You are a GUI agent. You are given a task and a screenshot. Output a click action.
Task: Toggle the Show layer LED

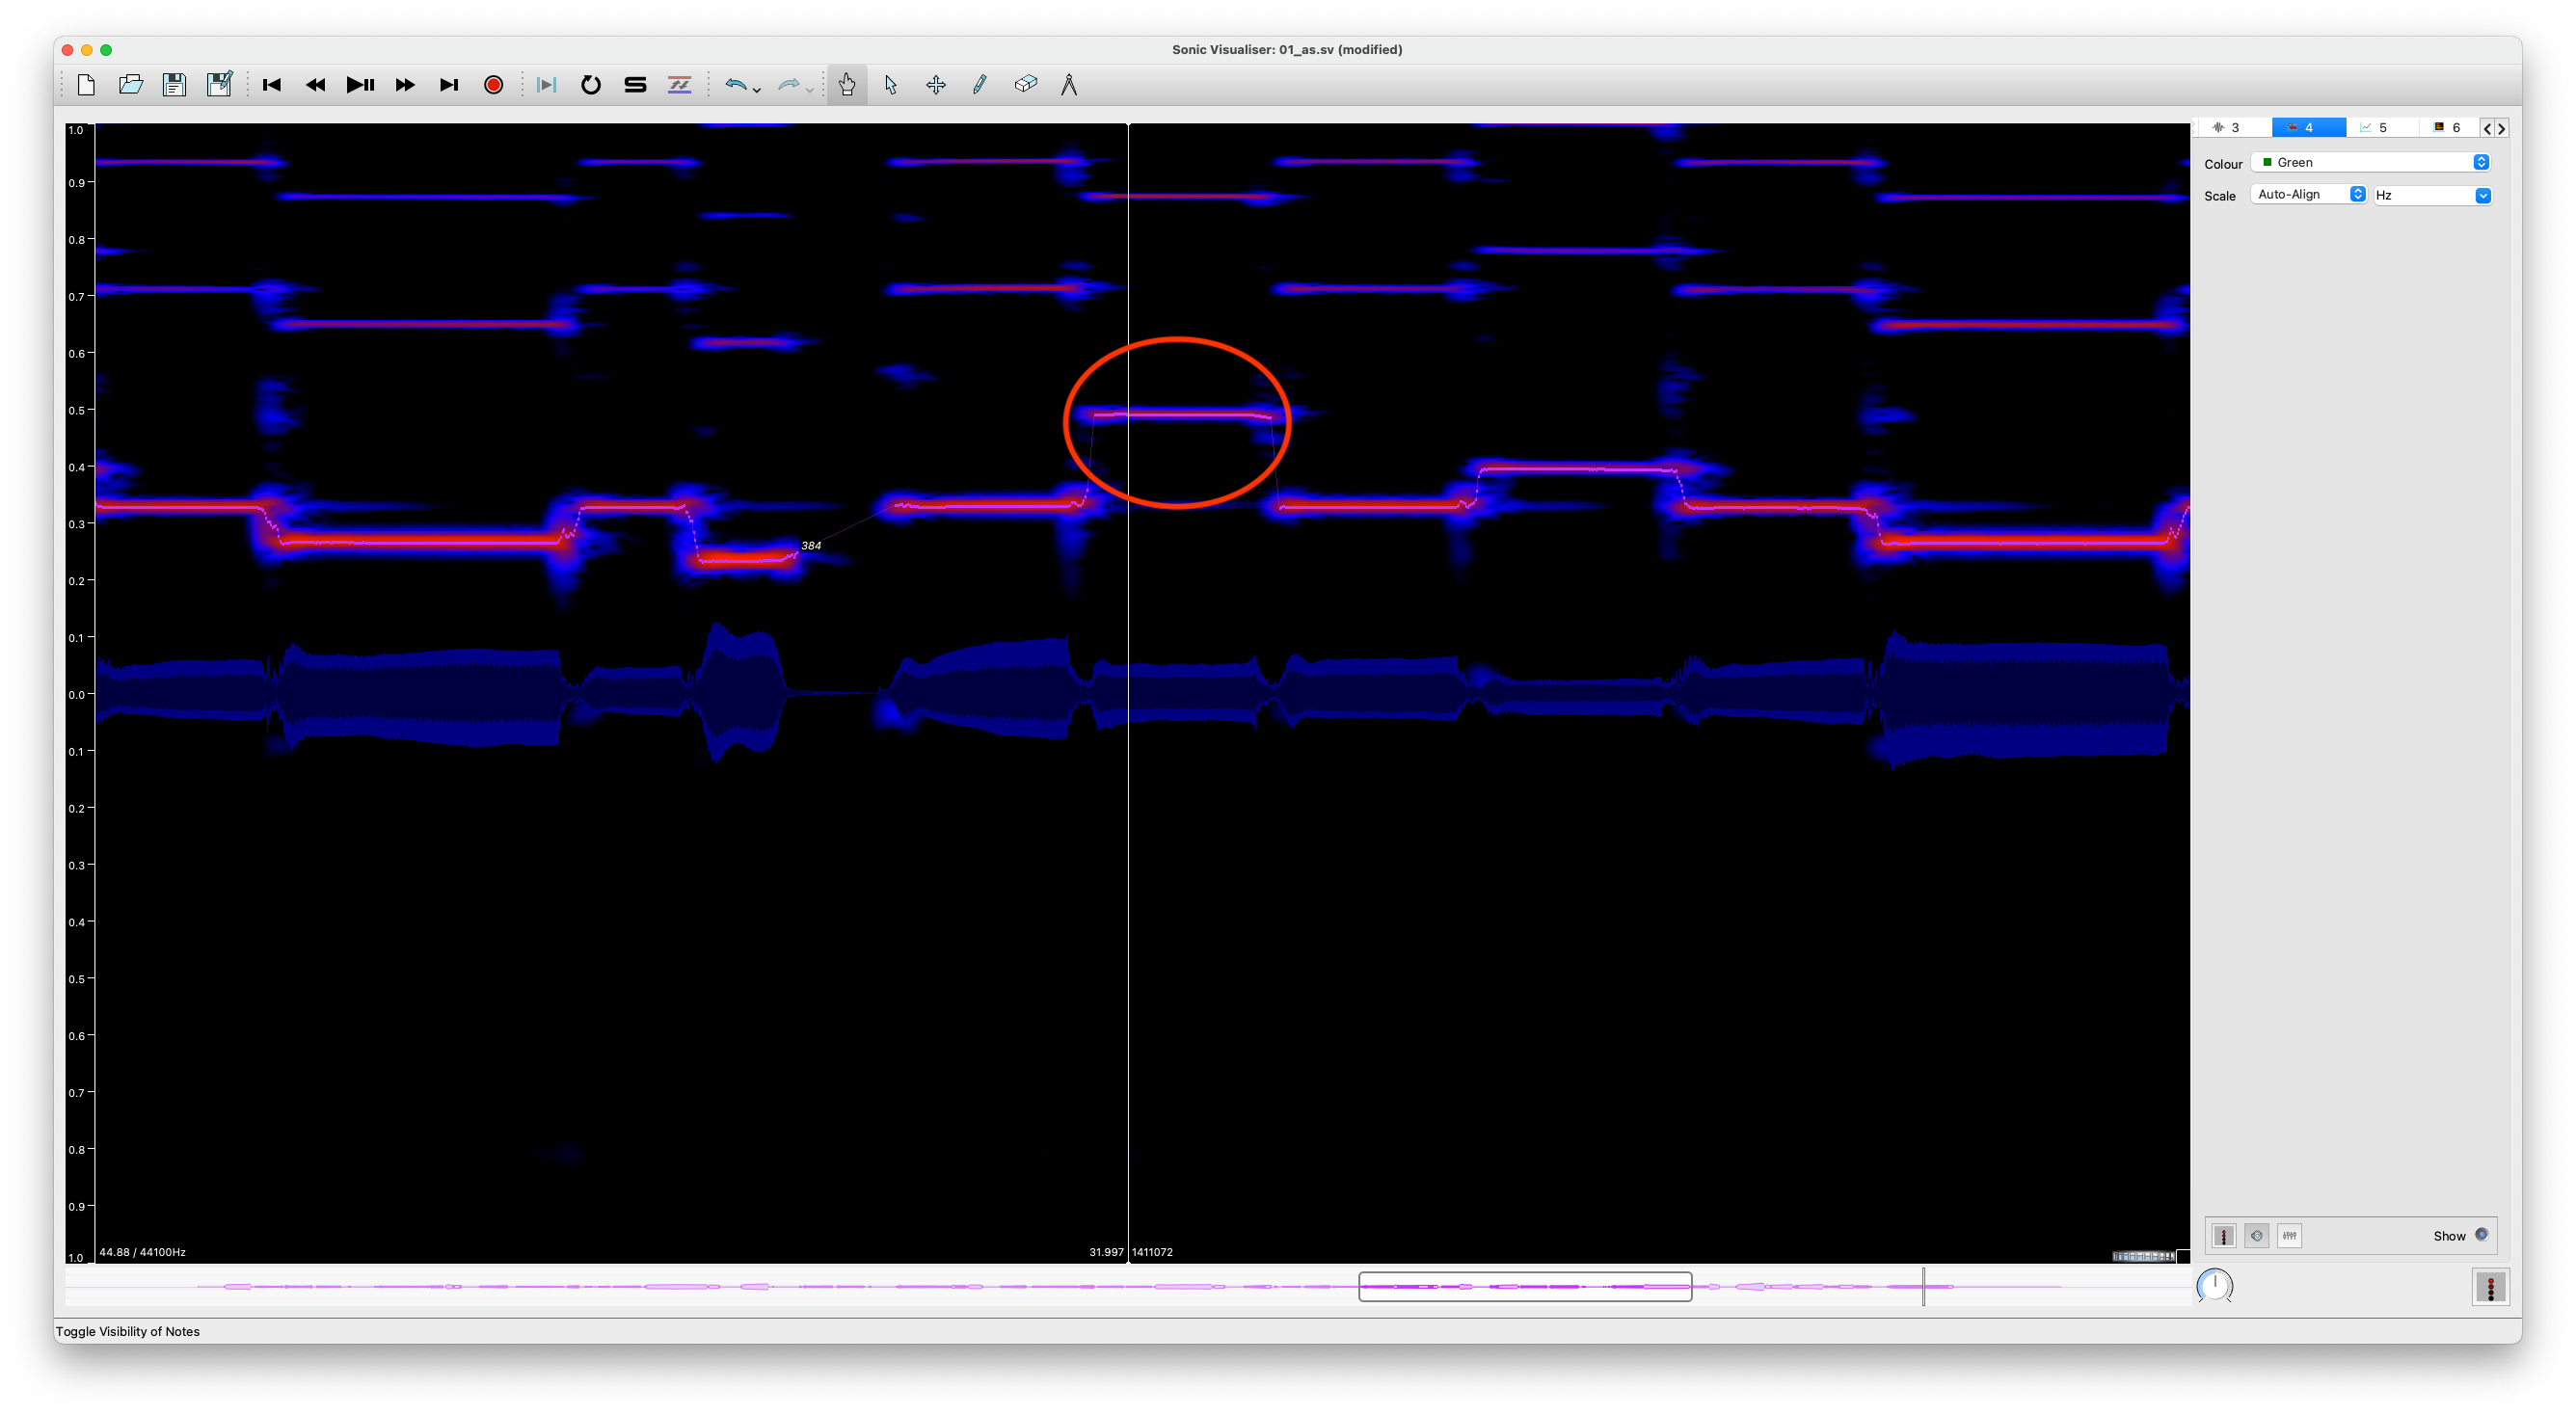point(2481,1235)
